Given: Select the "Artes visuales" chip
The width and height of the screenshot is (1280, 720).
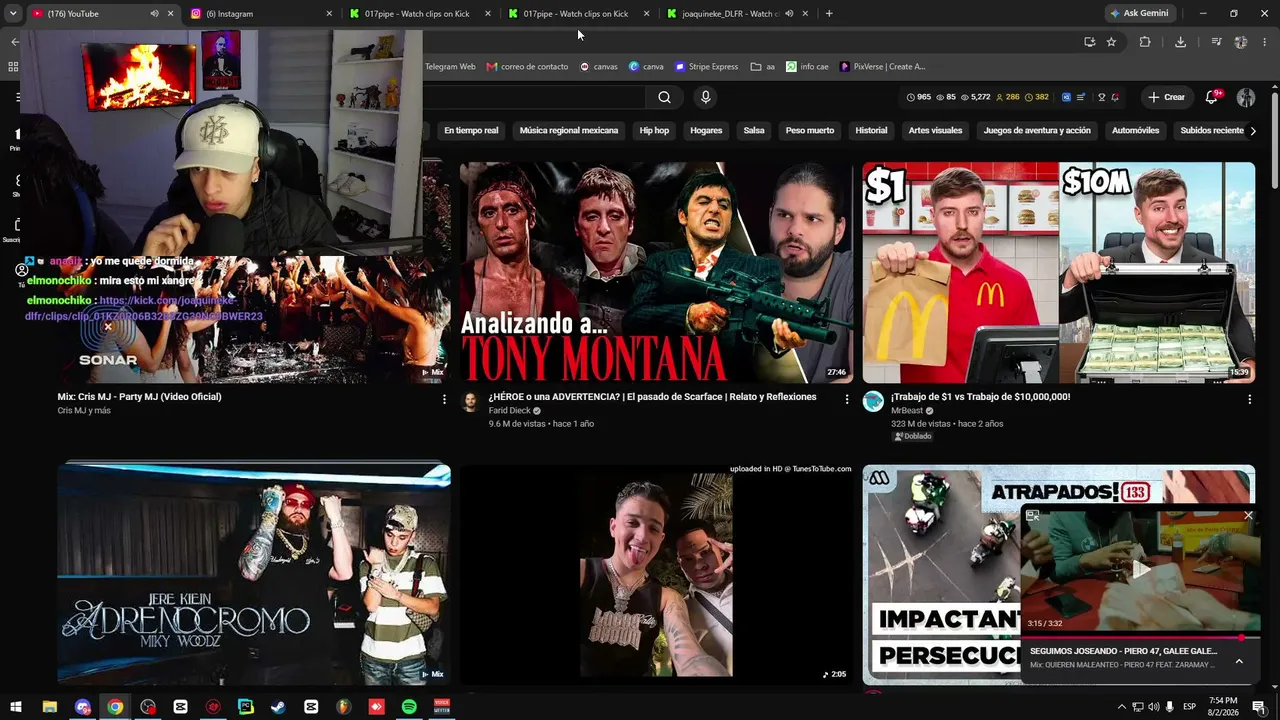Looking at the screenshot, I should click(935, 130).
